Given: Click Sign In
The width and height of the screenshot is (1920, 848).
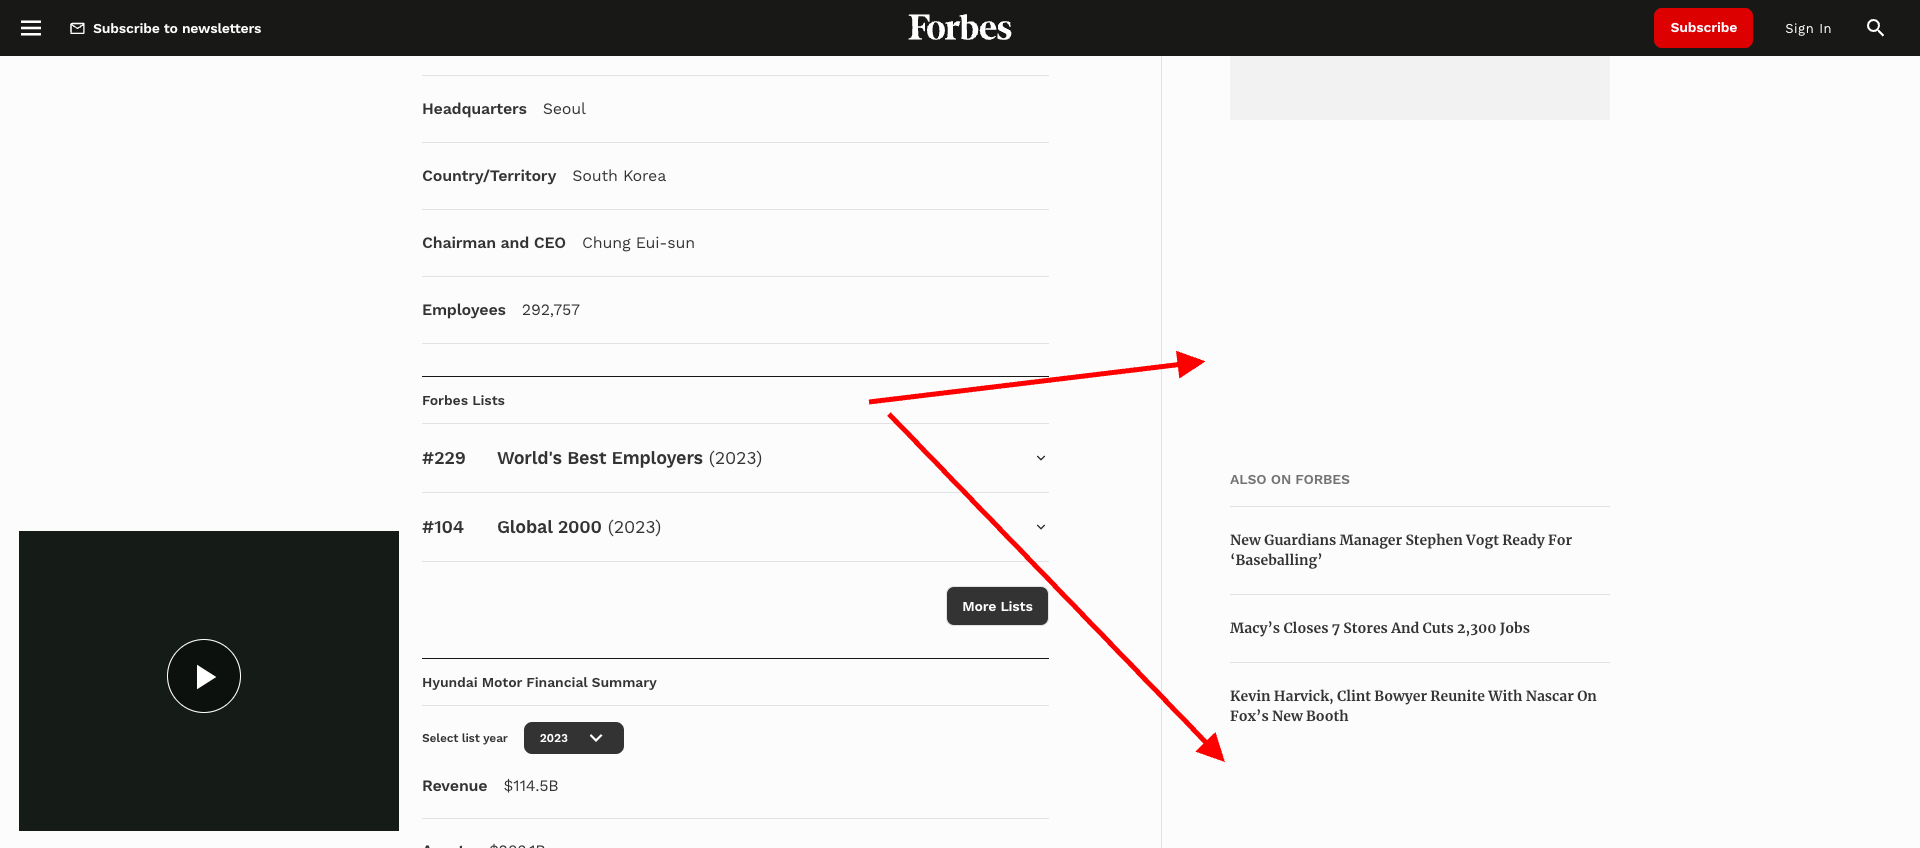Looking at the screenshot, I should [x=1808, y=28].
